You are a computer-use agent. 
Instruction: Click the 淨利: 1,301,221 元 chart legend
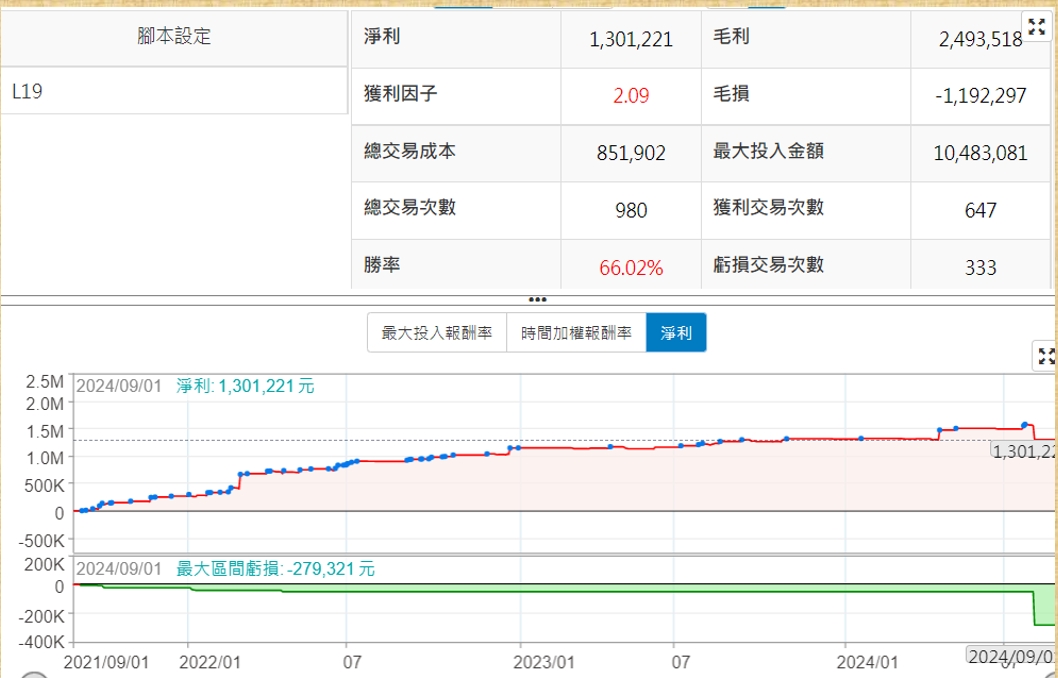pos(245,386)
